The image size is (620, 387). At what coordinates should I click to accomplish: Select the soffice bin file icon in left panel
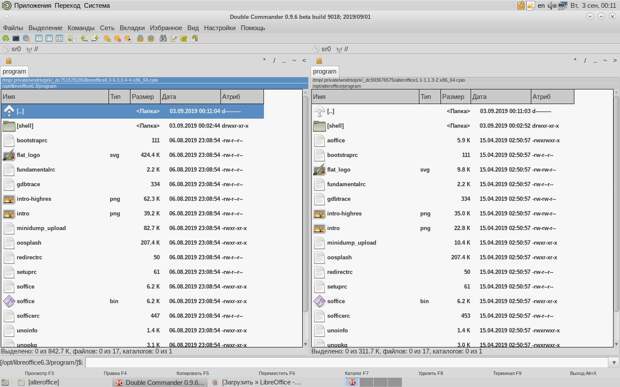(x=9, y=301)
